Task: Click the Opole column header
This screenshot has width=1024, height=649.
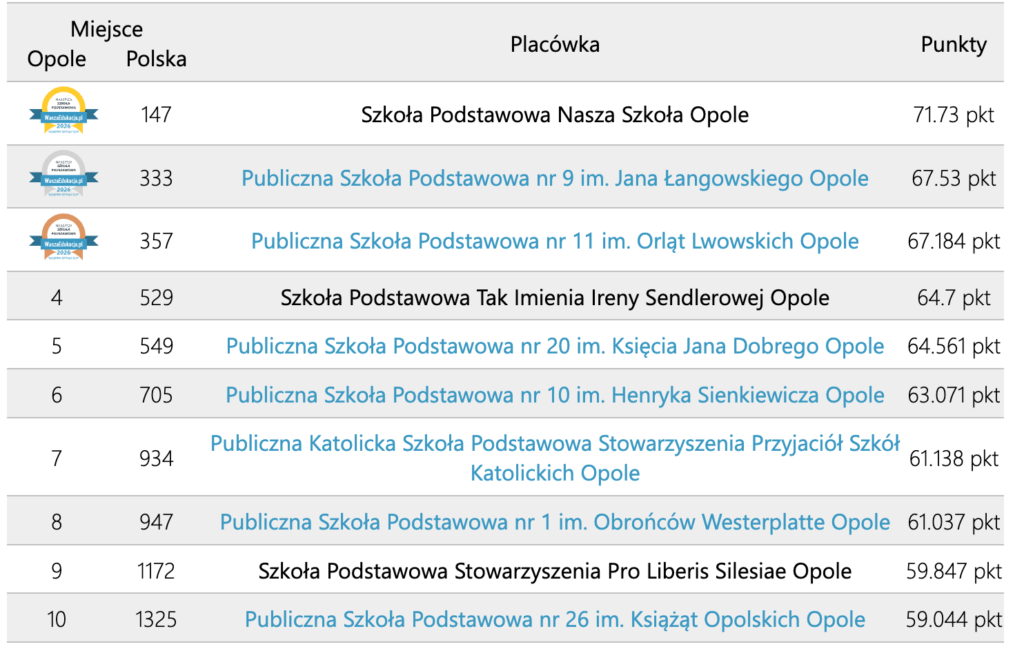Action: tap(57, 59)
